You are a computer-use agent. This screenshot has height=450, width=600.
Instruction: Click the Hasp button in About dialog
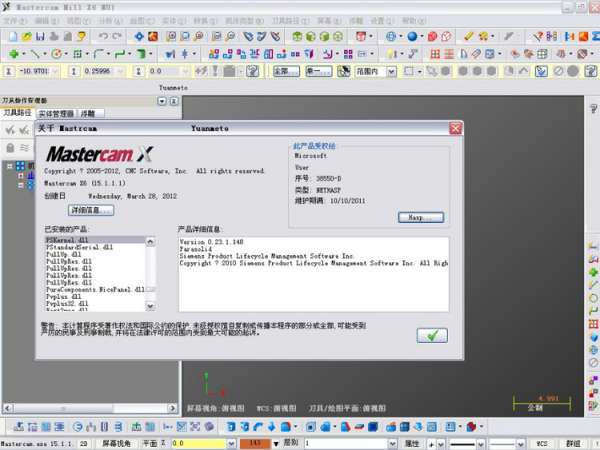pos(421,217)
